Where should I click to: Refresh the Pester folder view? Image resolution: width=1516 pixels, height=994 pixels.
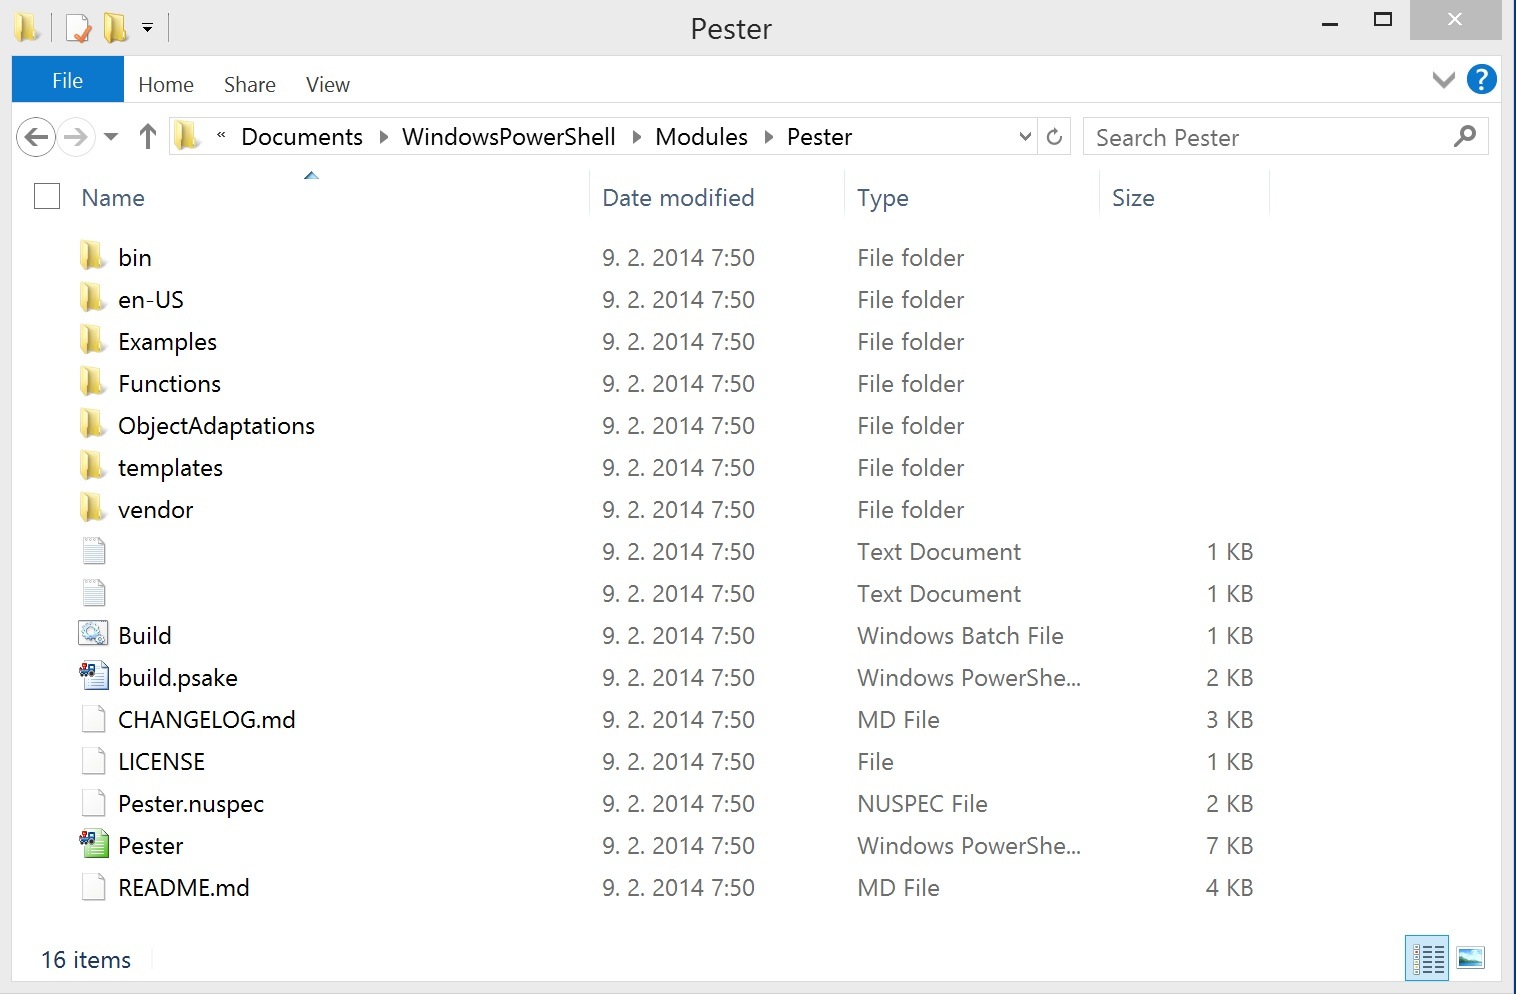pyautogui.click(x=1054, y=137)
